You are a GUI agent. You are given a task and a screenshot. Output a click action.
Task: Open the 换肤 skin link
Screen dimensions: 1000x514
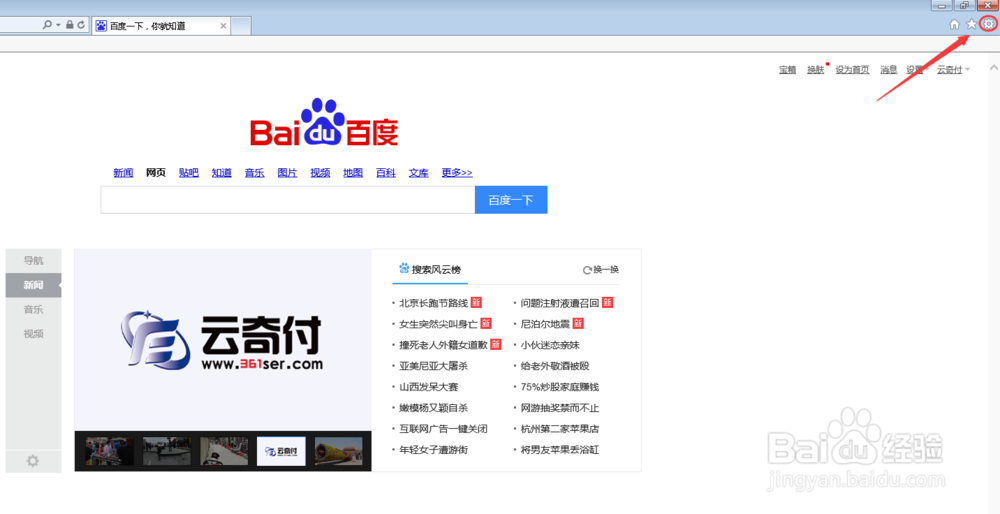[x=816, y=70]
